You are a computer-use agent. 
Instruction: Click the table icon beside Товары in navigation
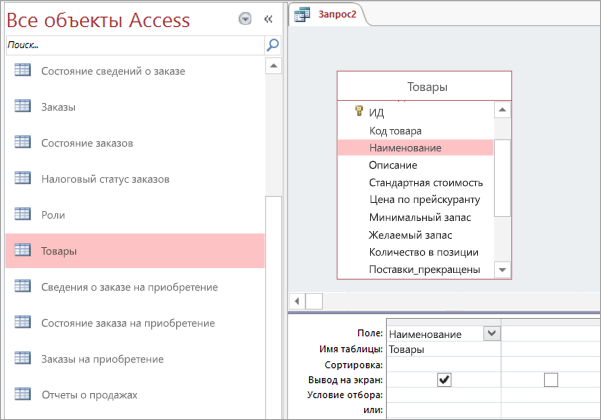click(x=23, y=250)
